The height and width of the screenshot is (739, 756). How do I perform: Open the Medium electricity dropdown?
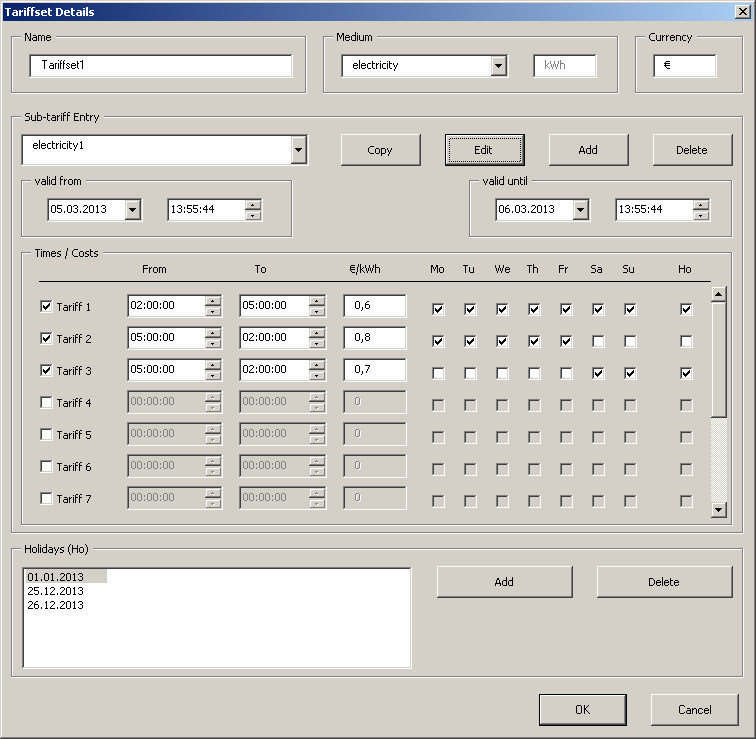[499, 66]
